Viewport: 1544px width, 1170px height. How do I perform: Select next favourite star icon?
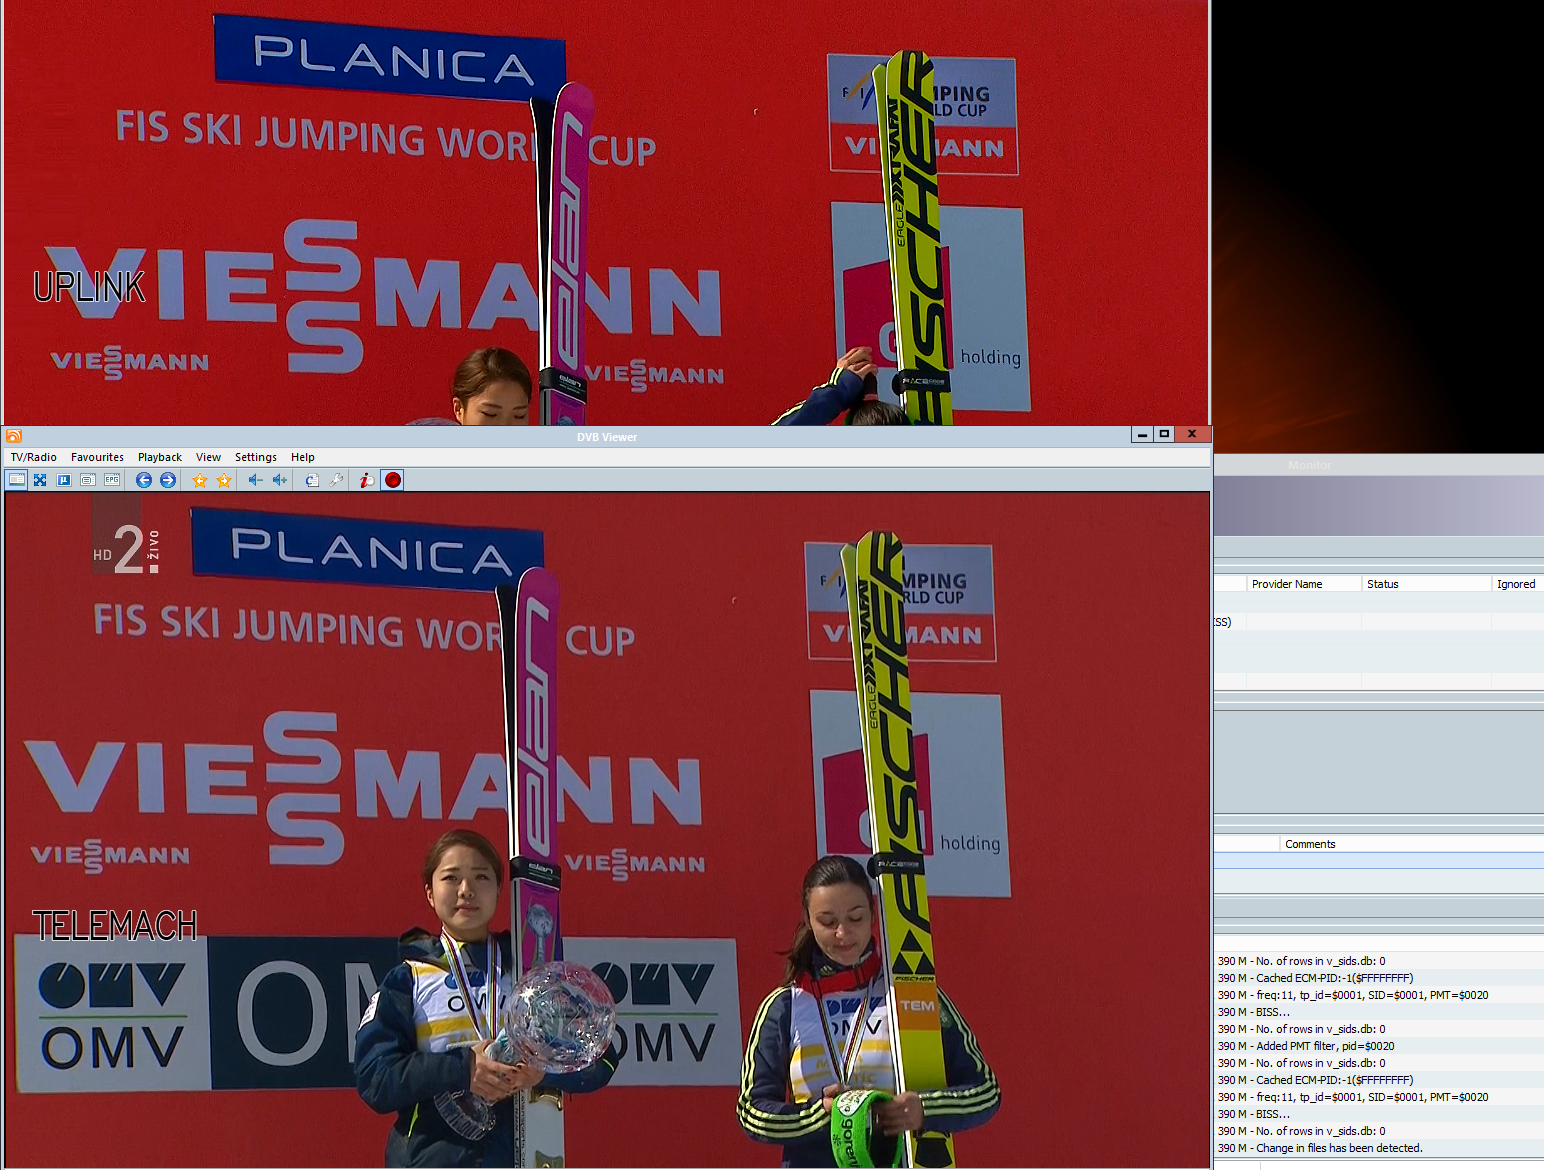coord(224,480)
